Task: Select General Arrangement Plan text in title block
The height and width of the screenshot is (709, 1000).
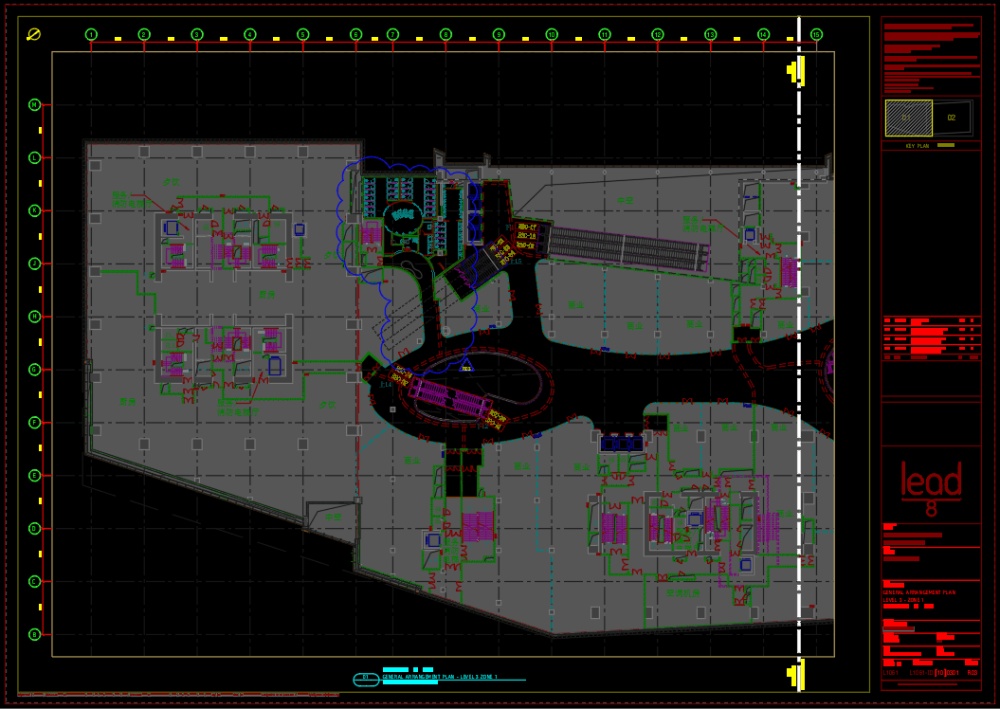Action: 918,593
